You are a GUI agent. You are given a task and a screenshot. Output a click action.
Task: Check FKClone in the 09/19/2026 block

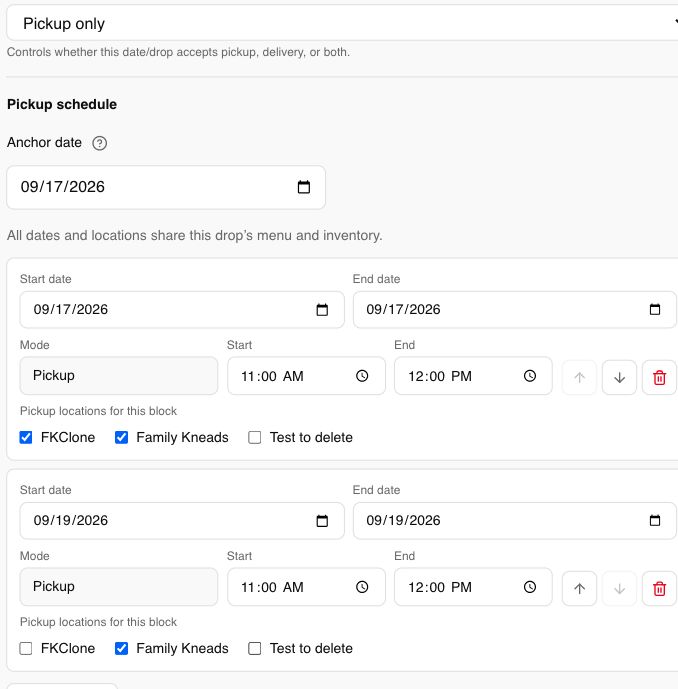(x=26, y=649)
